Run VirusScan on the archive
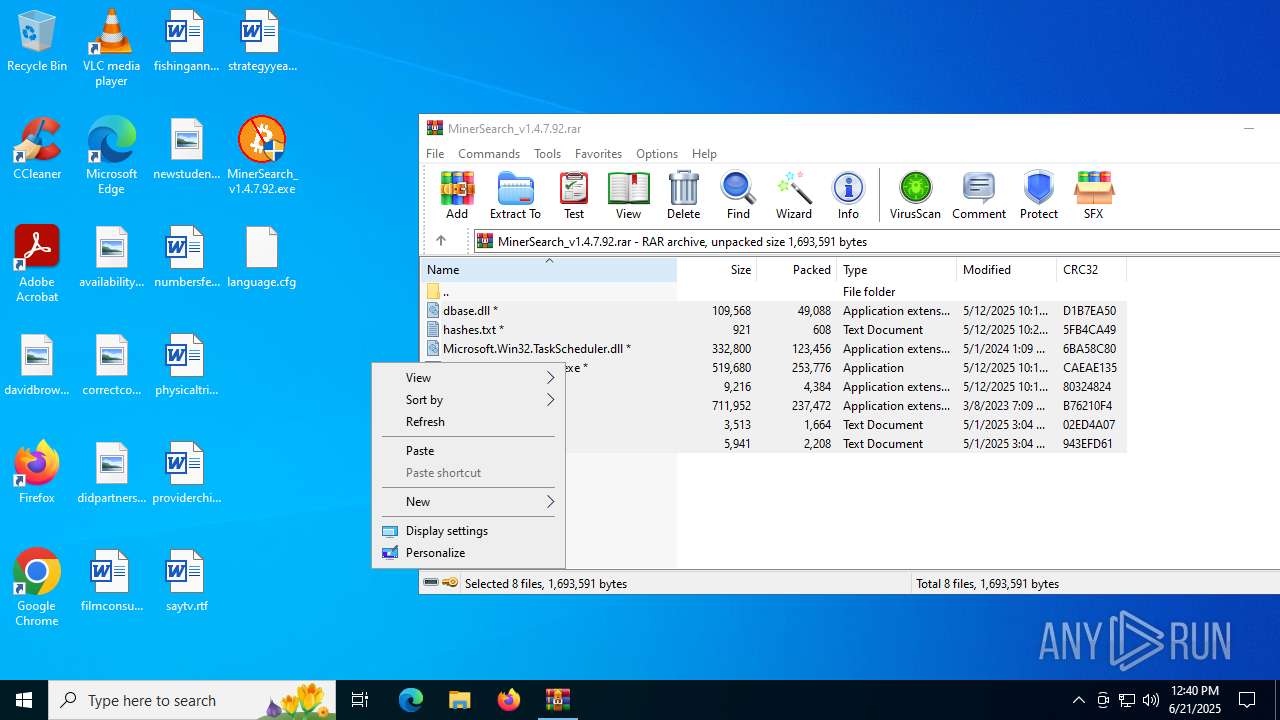1280x720 pixels. point(915,195)
